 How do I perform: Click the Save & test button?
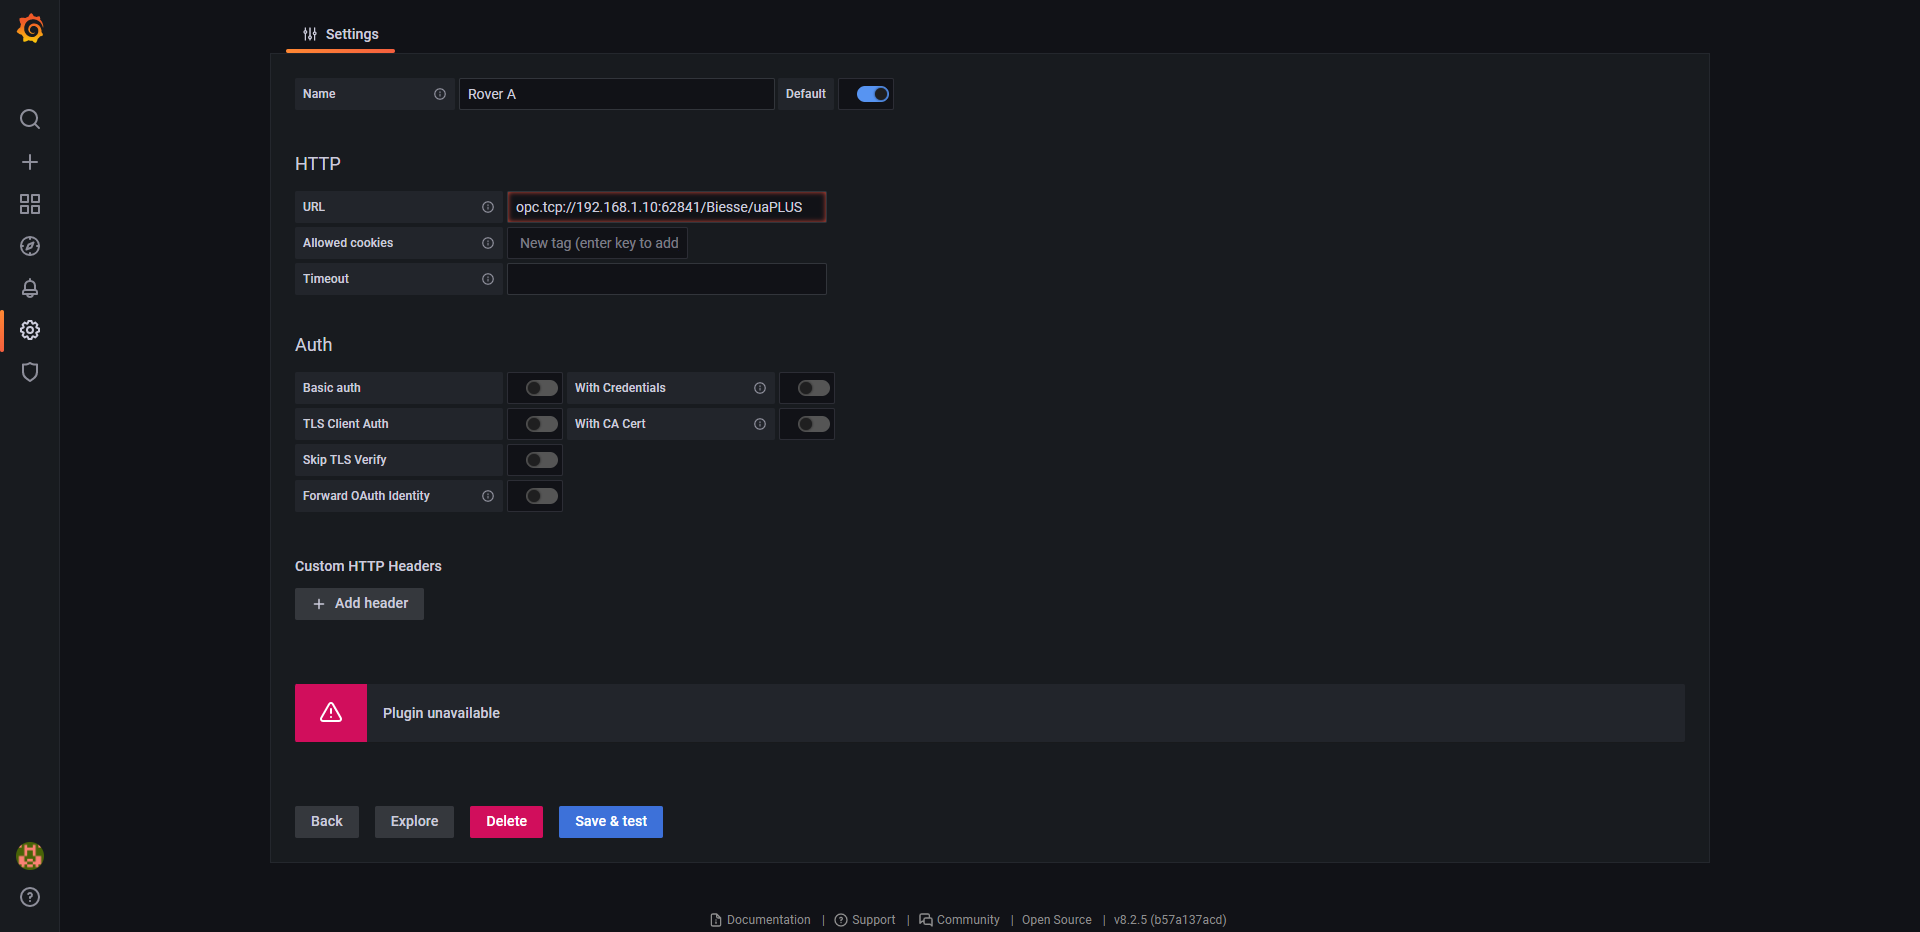tap(610, 821)
